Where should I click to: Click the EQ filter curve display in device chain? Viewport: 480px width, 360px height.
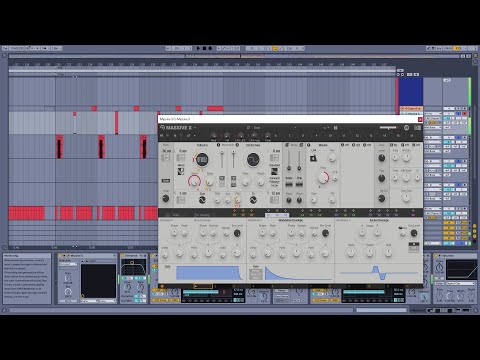pos(133,267)
